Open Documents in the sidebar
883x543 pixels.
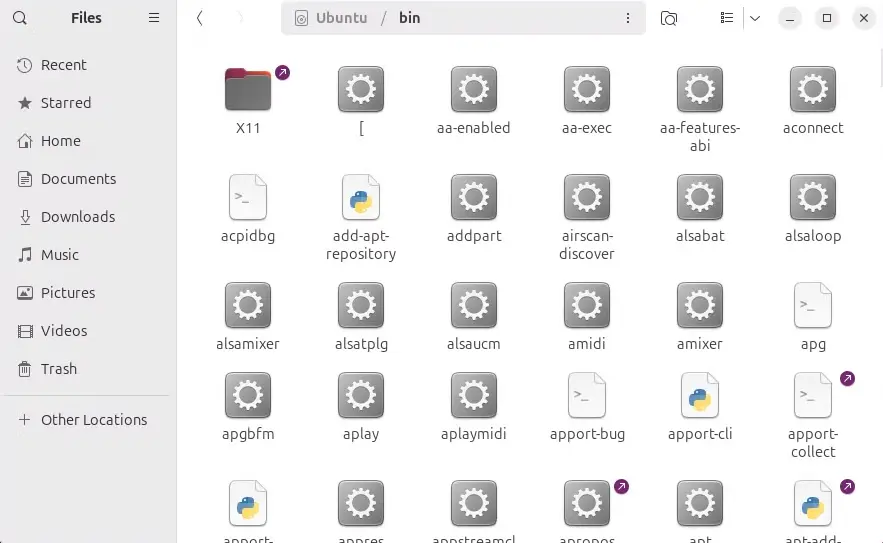tap(88, 179)
